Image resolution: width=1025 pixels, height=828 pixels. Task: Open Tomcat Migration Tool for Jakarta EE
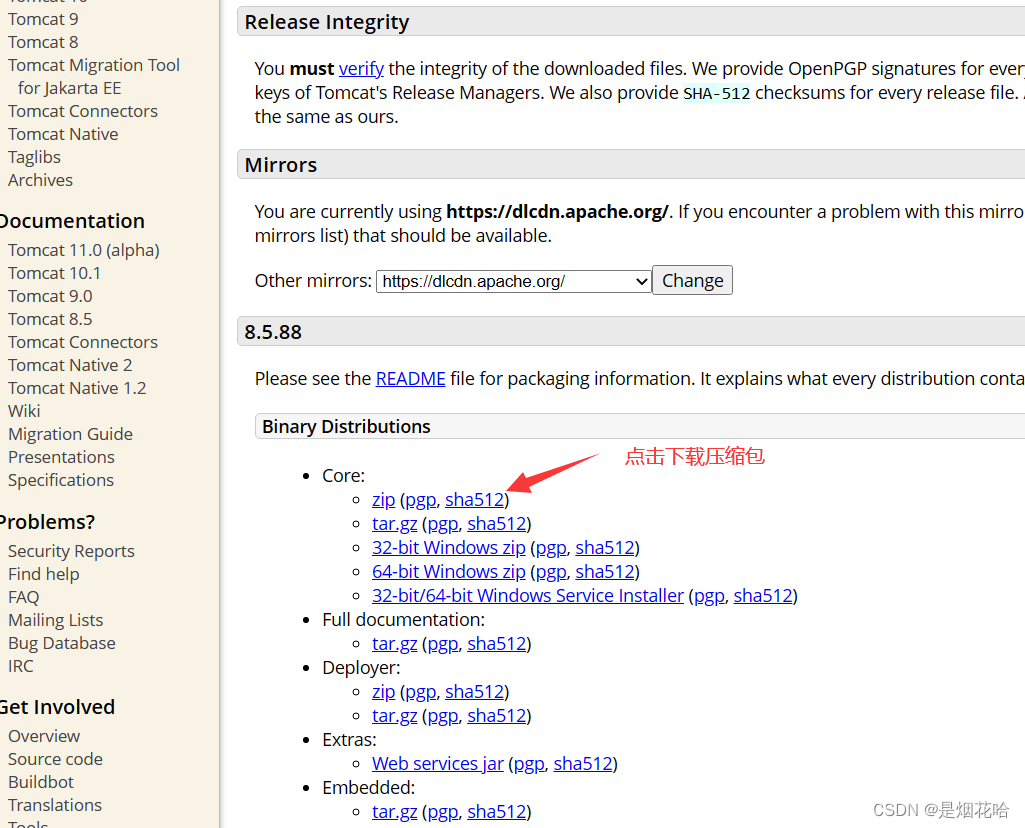coord(93,76)
